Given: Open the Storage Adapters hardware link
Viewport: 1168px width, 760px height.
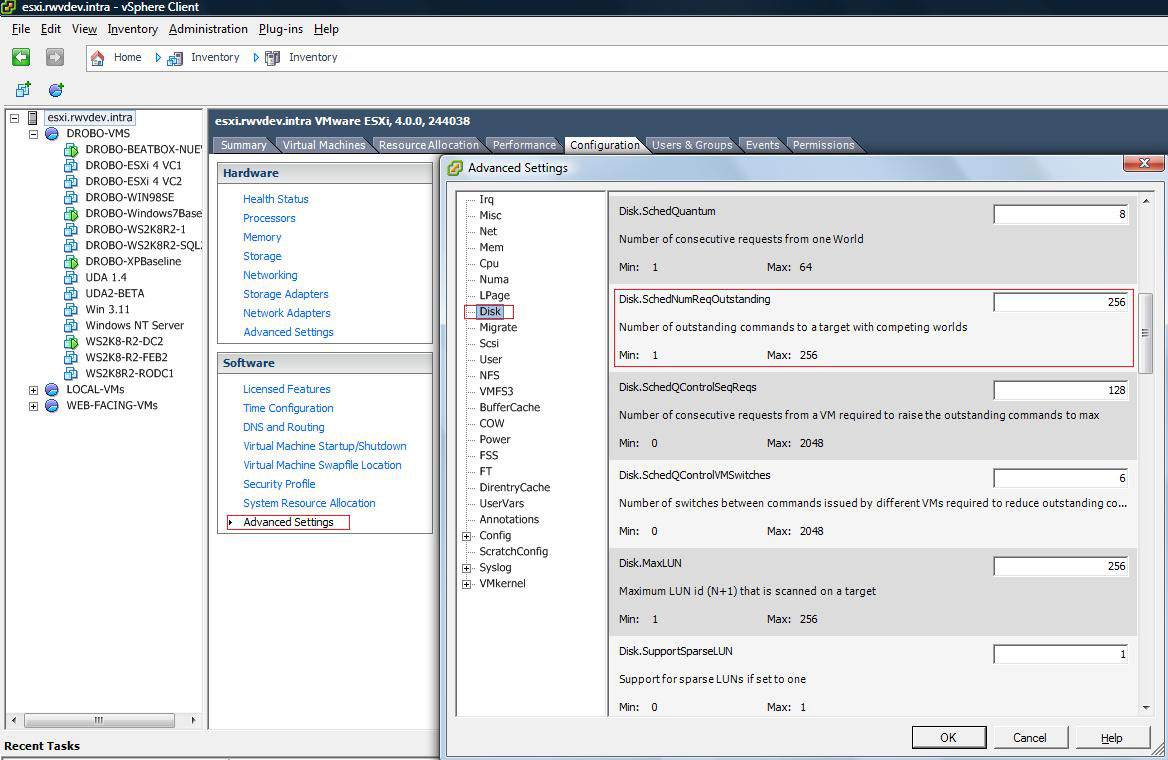Looking at the screenshot, I should [x=285, y=294].
